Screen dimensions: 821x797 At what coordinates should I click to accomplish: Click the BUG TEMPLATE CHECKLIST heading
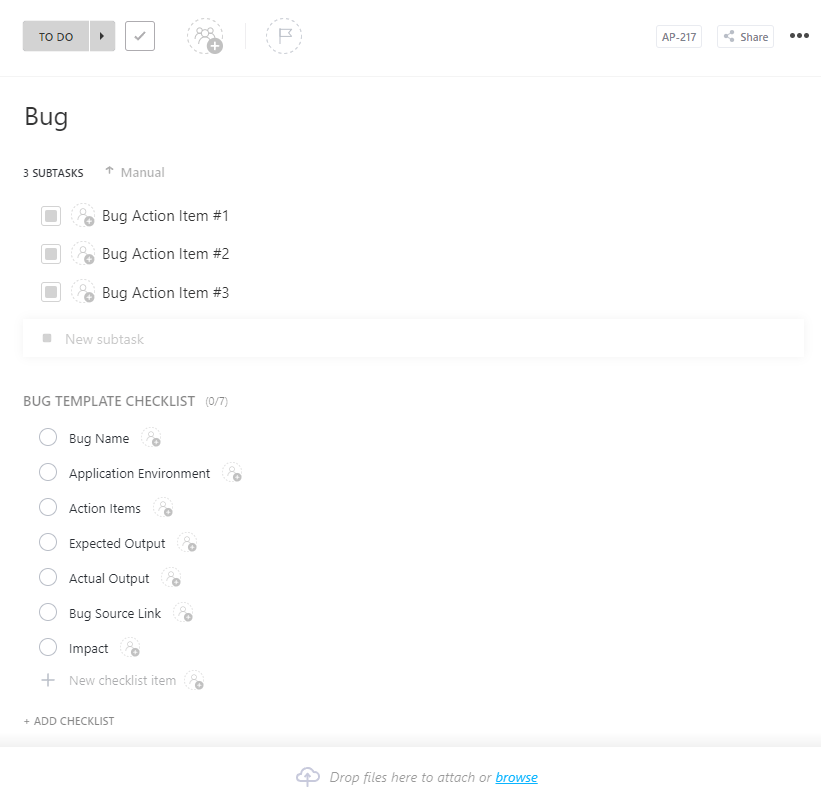click(x=109, y=401)
